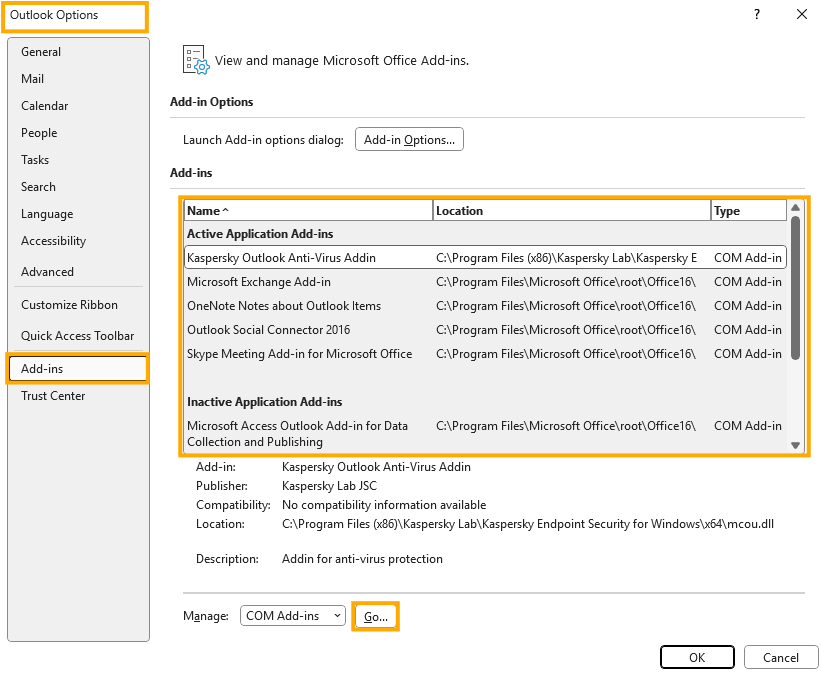Click the add-ins list scrollbar thumb

click(795, 288)
